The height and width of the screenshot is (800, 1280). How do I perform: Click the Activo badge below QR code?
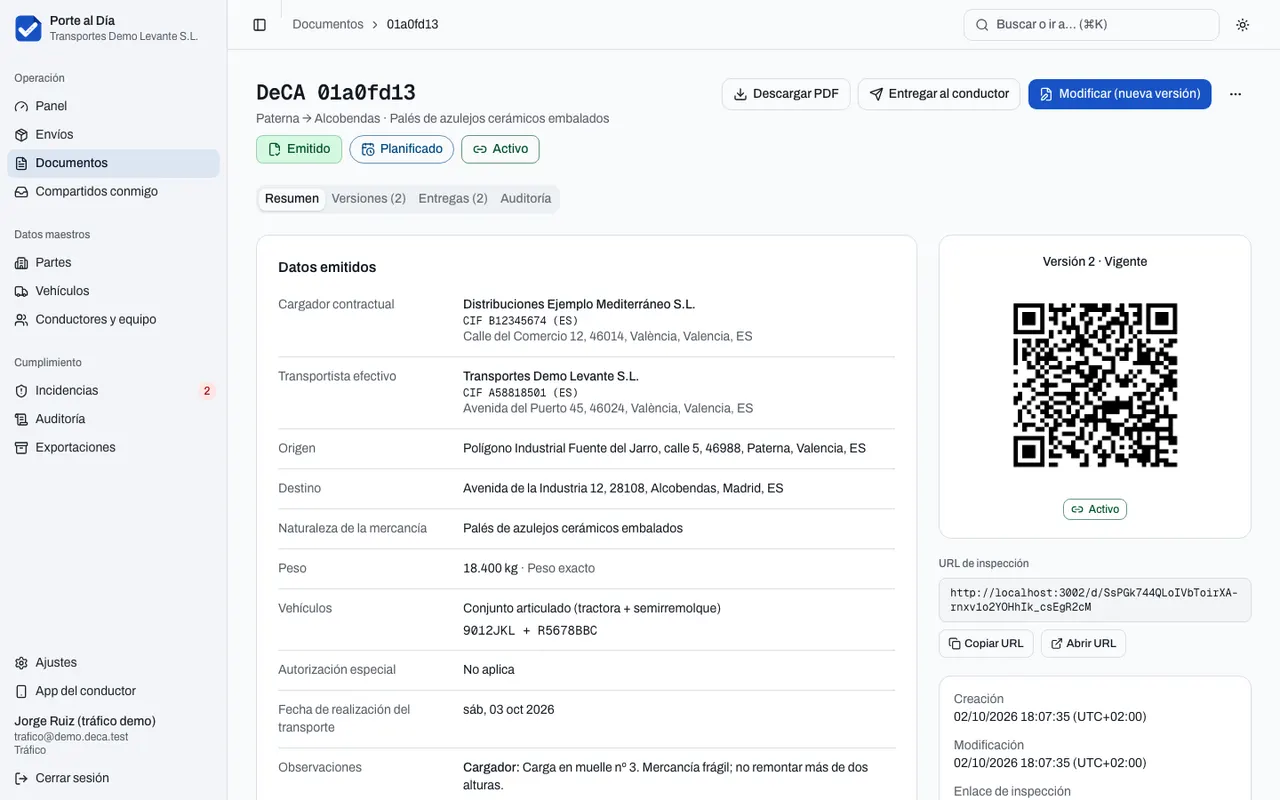[1095, 509]
